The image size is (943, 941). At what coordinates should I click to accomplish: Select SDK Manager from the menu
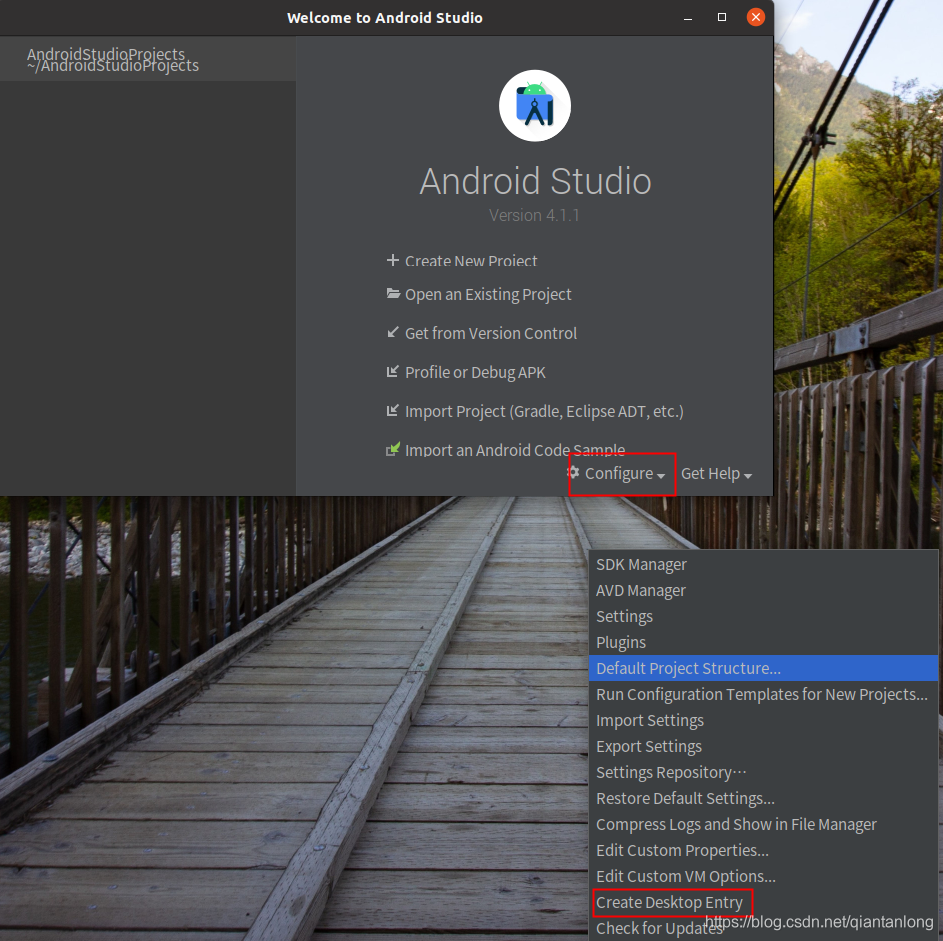[641, 564]
